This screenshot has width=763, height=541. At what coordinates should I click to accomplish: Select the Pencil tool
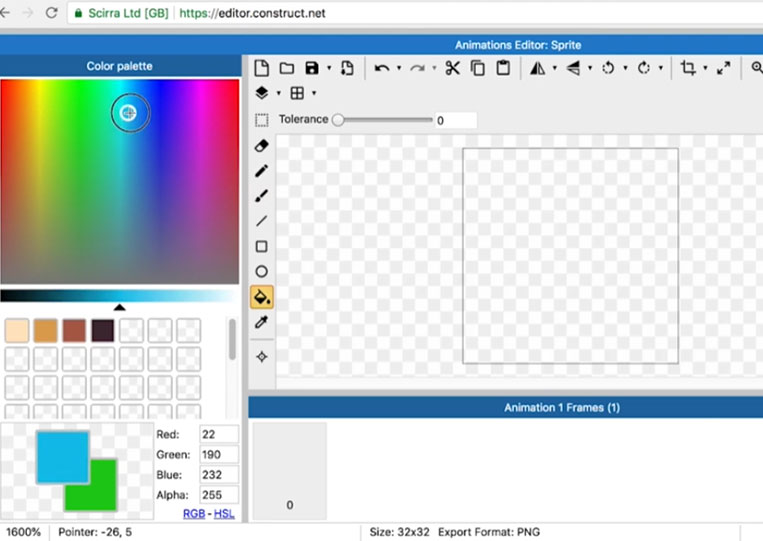click(x=262, y=171)
